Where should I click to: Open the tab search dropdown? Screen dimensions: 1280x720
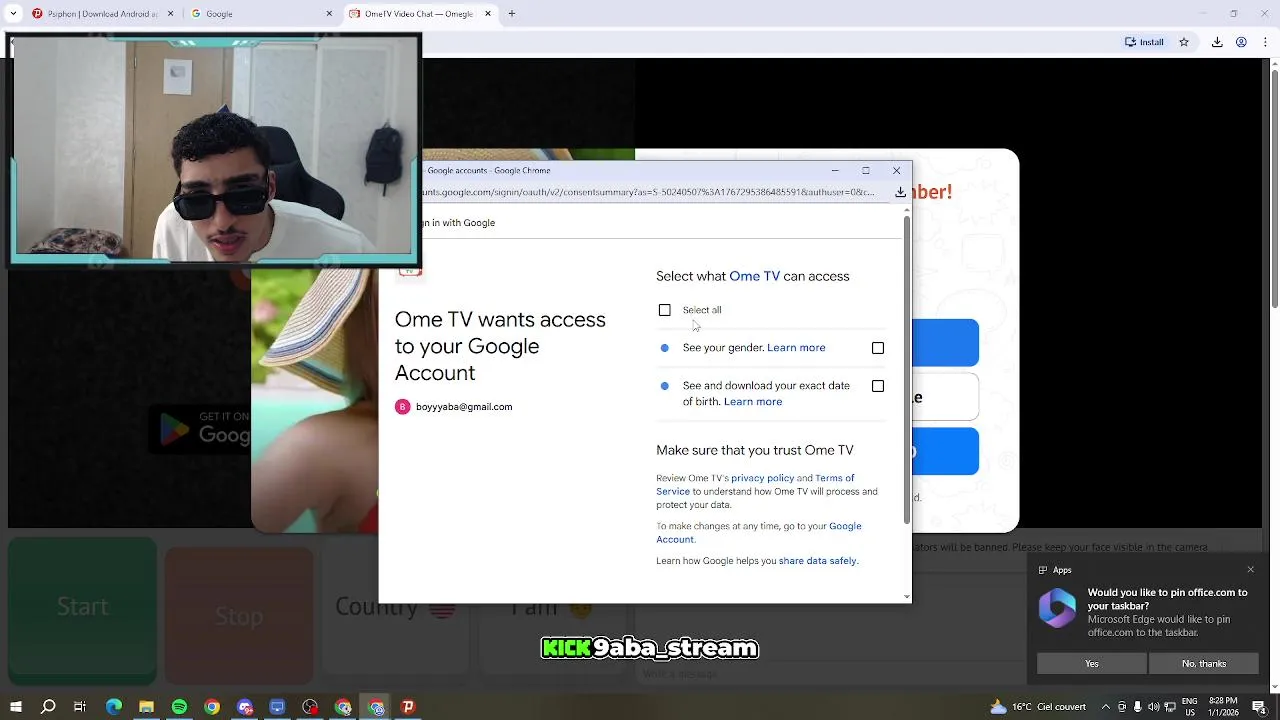tap(13, 14)
